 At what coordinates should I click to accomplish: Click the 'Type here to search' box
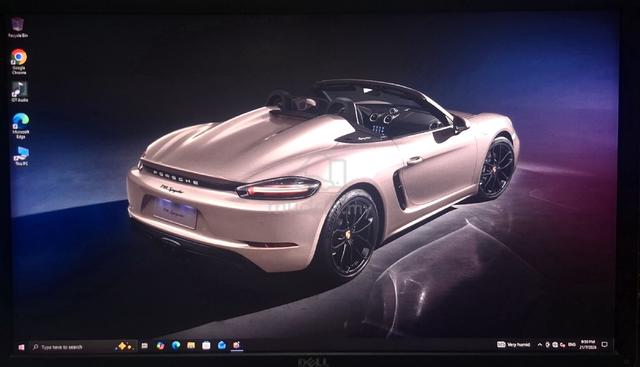[73, 347]
